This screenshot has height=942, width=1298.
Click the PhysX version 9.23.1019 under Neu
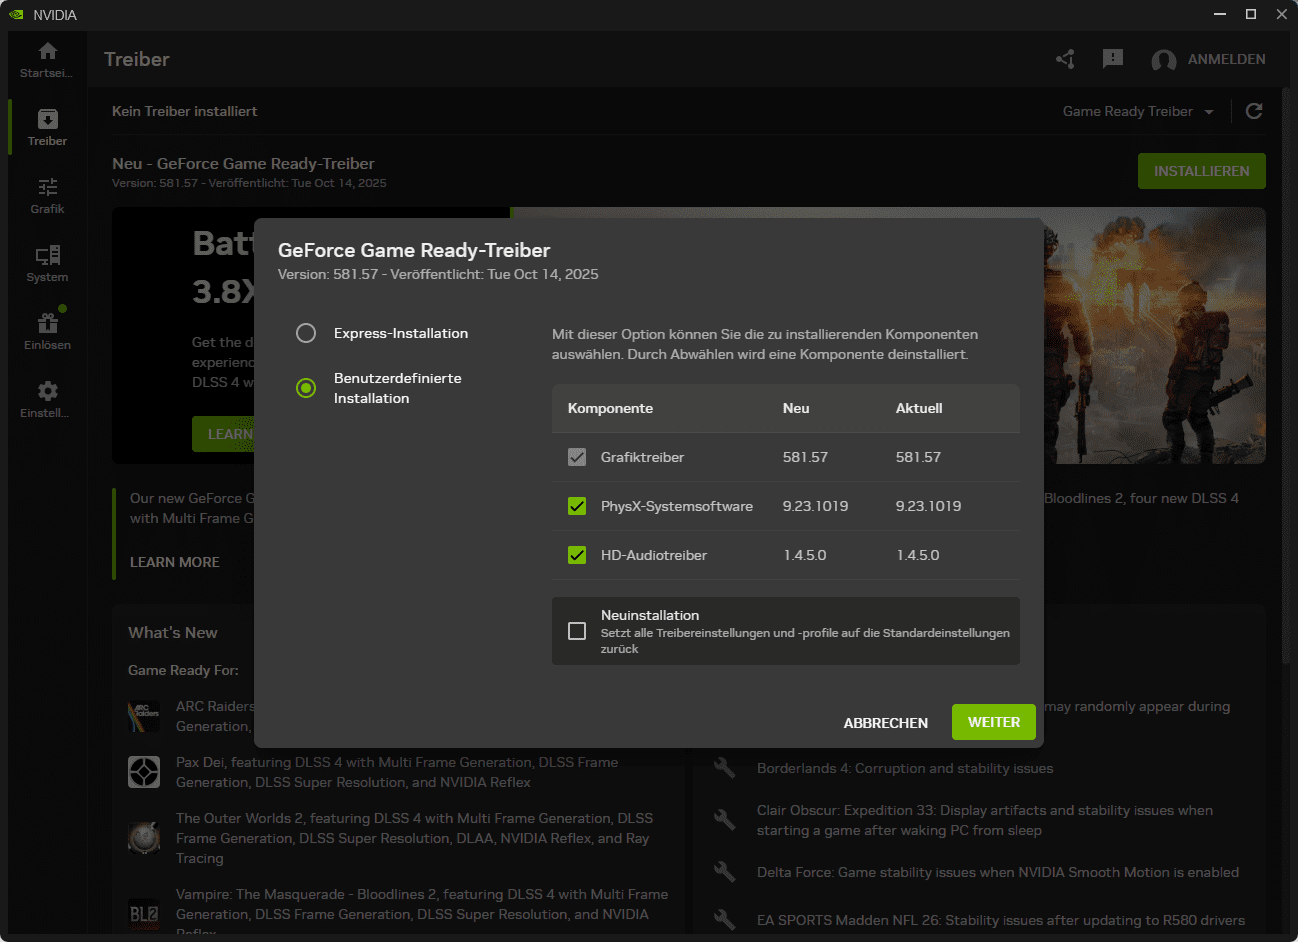point(816,506)
